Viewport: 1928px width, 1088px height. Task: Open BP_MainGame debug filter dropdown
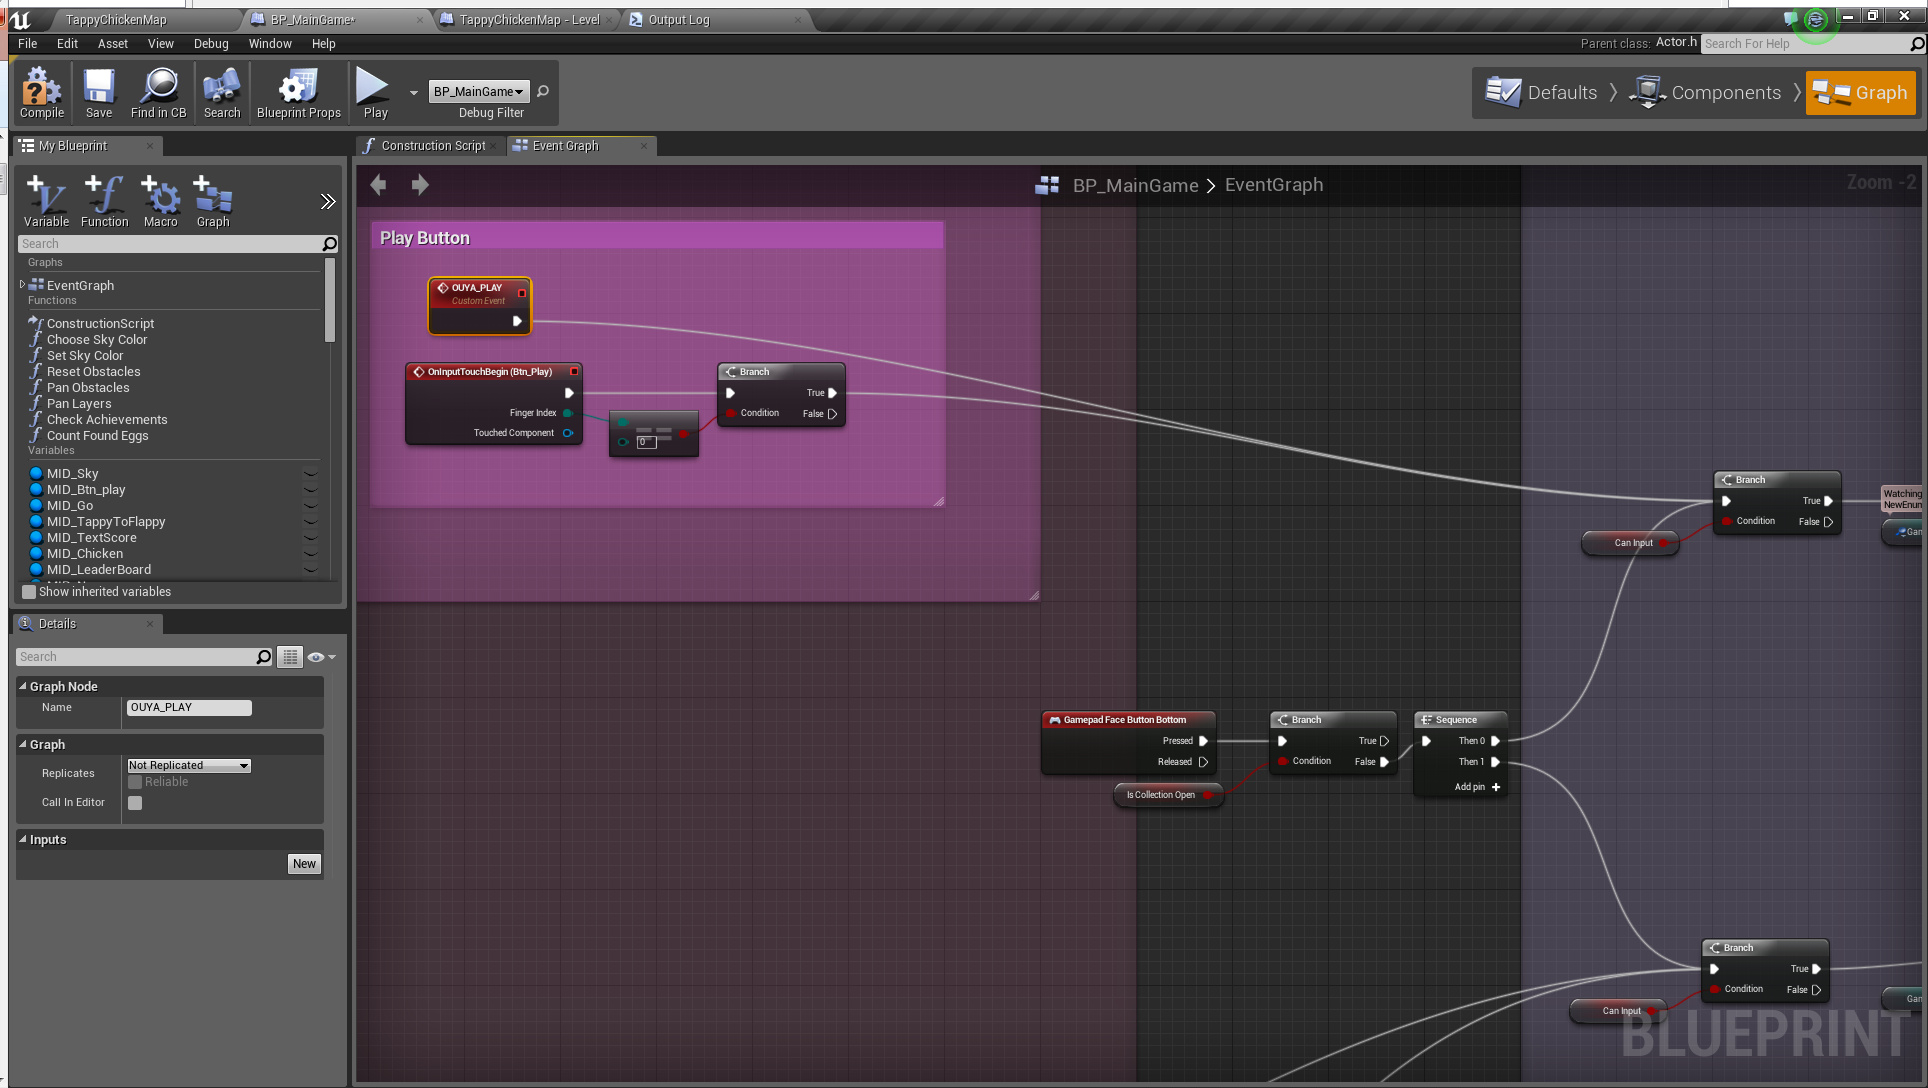tap(479, 92)
